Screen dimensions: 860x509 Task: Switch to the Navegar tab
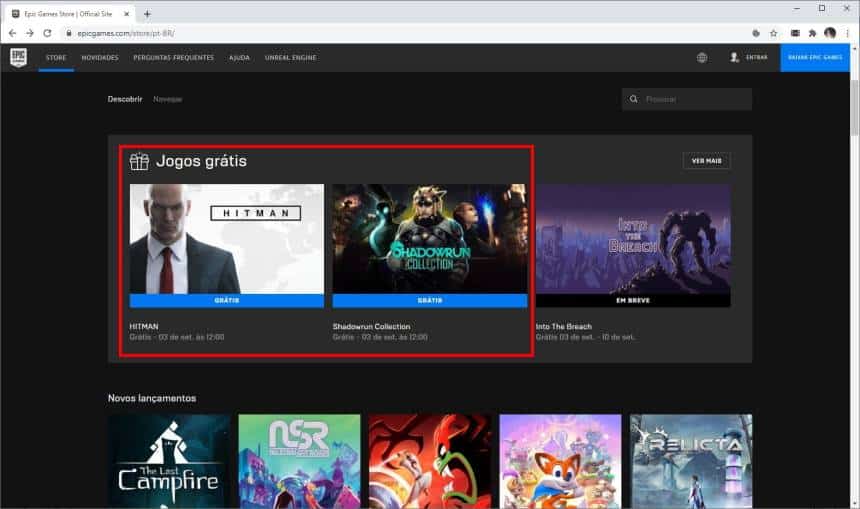point(167,99)
